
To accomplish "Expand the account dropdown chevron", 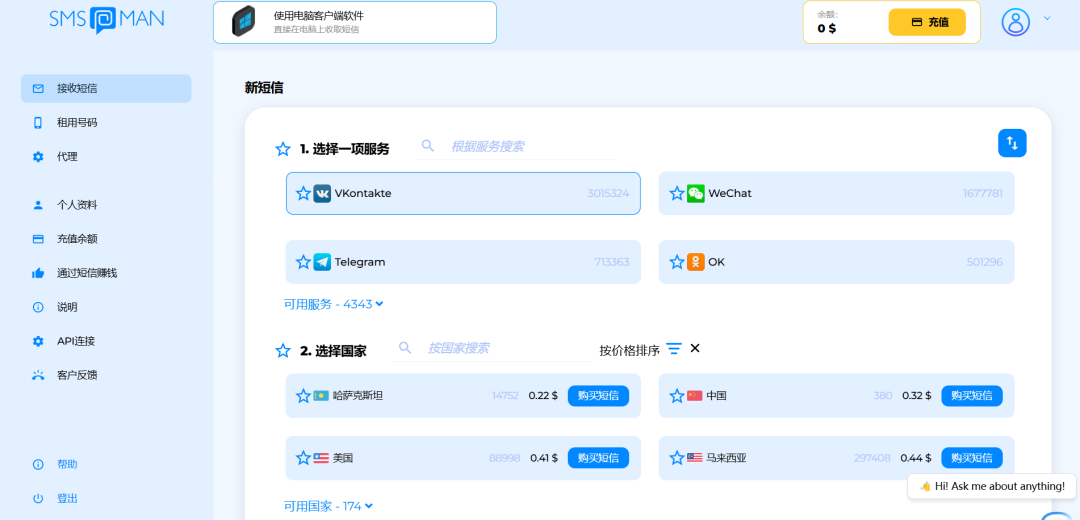I will (1047, 19).
